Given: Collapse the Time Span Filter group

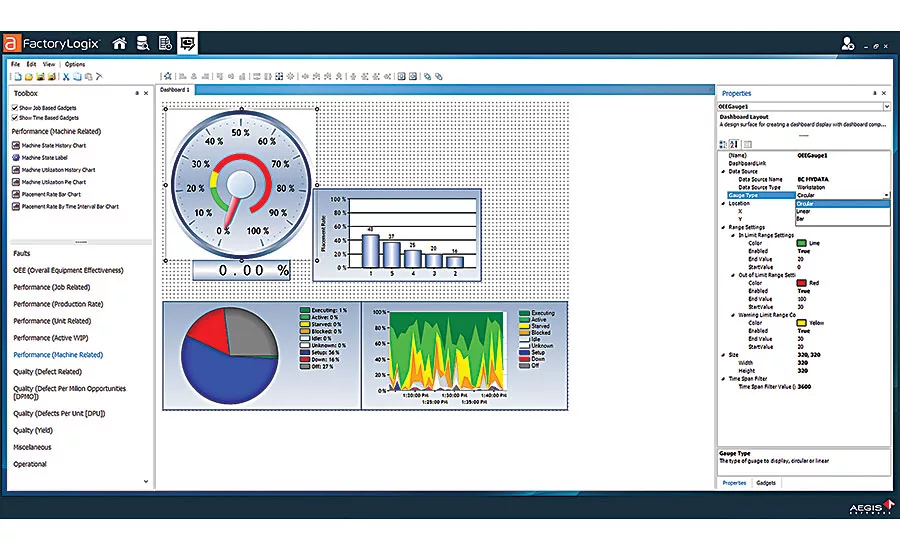Looking at the screenshot, I should pyautogui.click(x=723, y=379).
